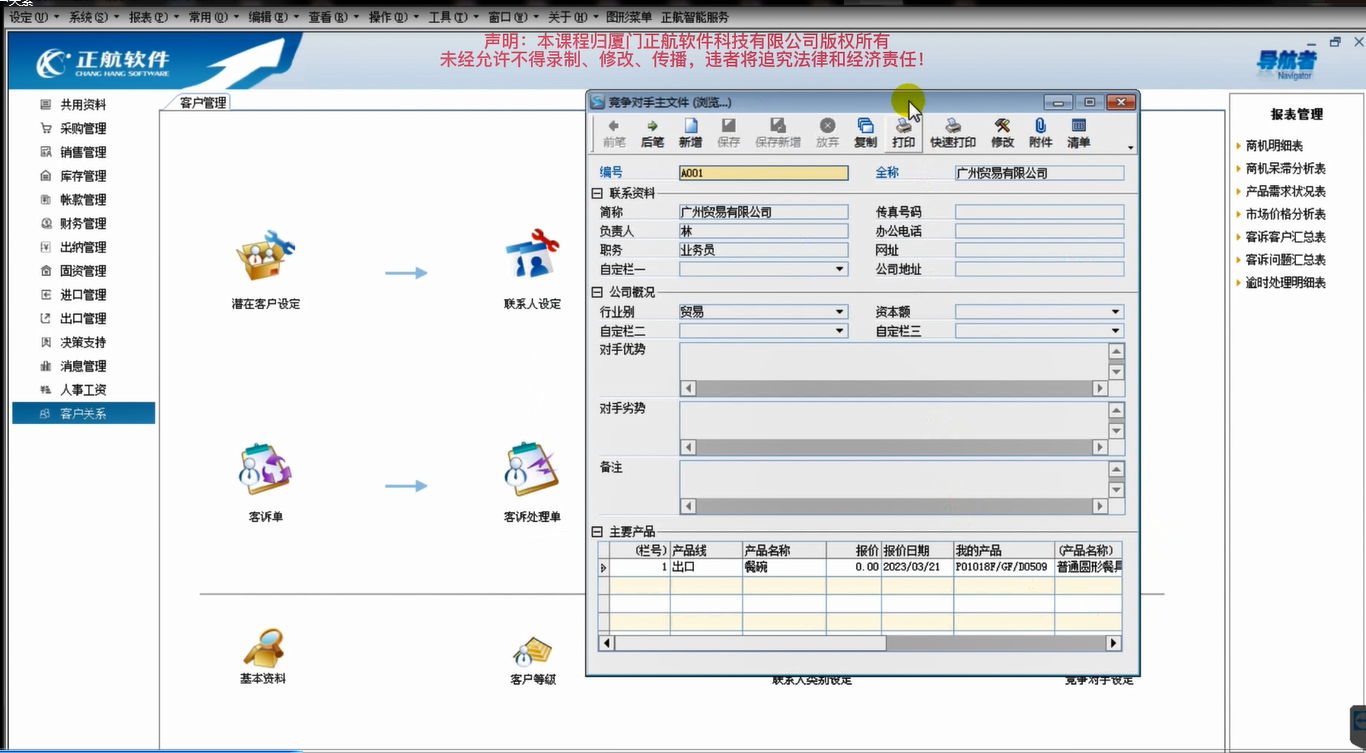
Task: Click the 传真号码 input field
Action: 1039,212
